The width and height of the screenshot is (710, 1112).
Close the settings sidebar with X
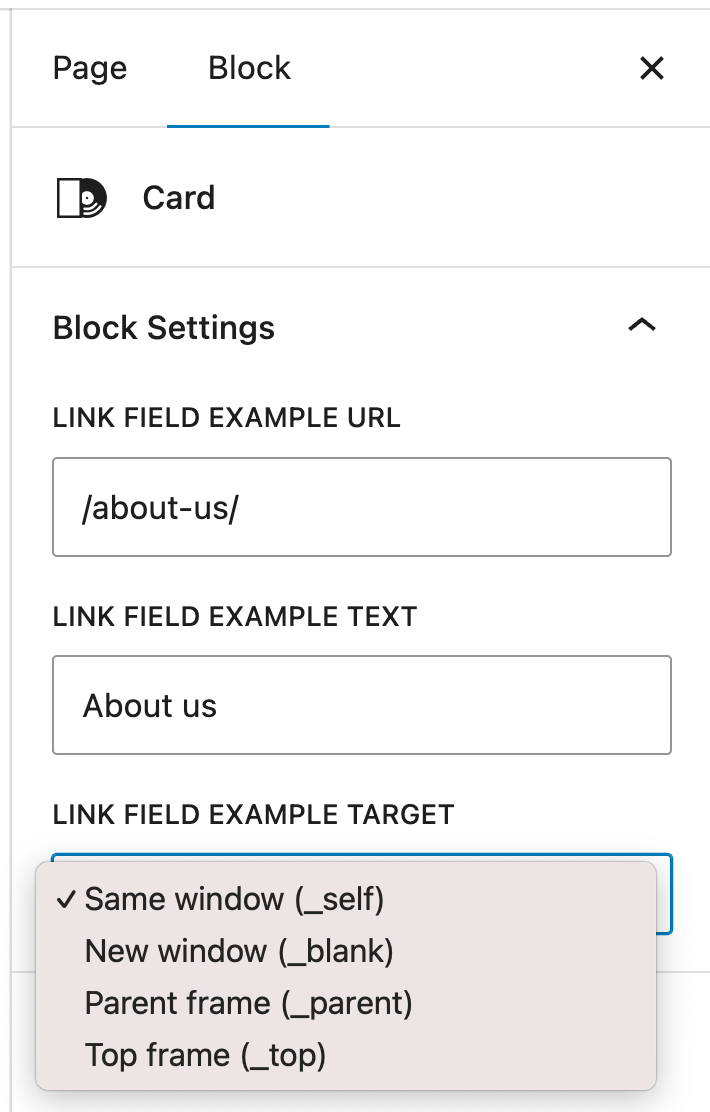coord(651,68)
